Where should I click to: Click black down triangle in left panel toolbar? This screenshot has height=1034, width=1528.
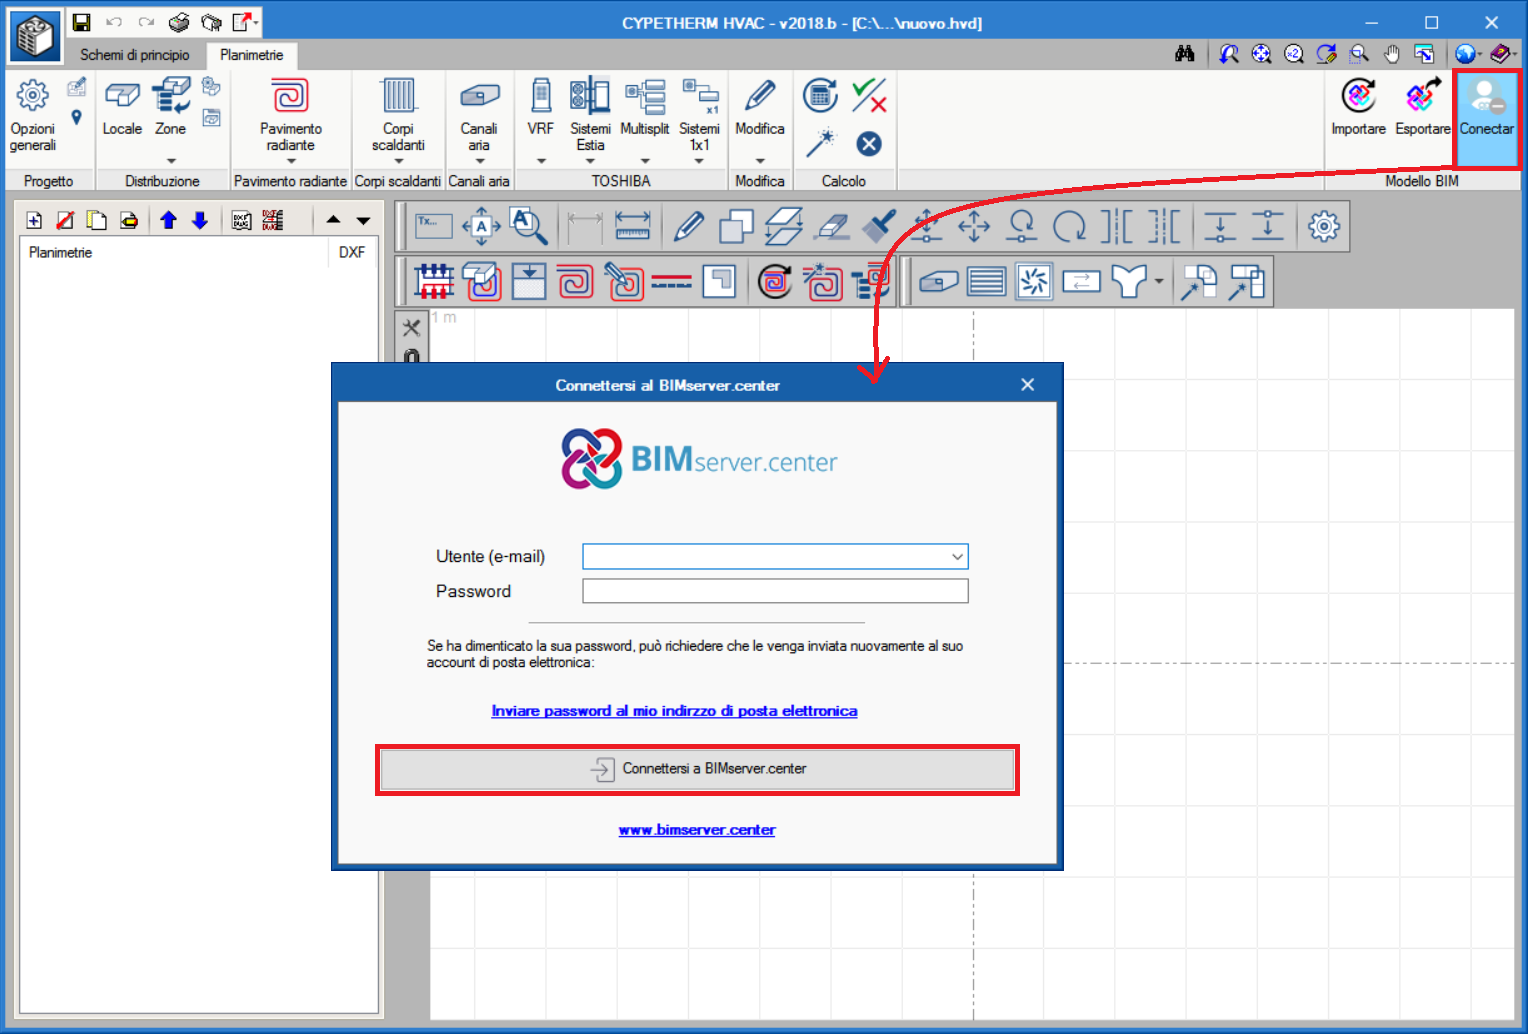[x=363, y=220]
